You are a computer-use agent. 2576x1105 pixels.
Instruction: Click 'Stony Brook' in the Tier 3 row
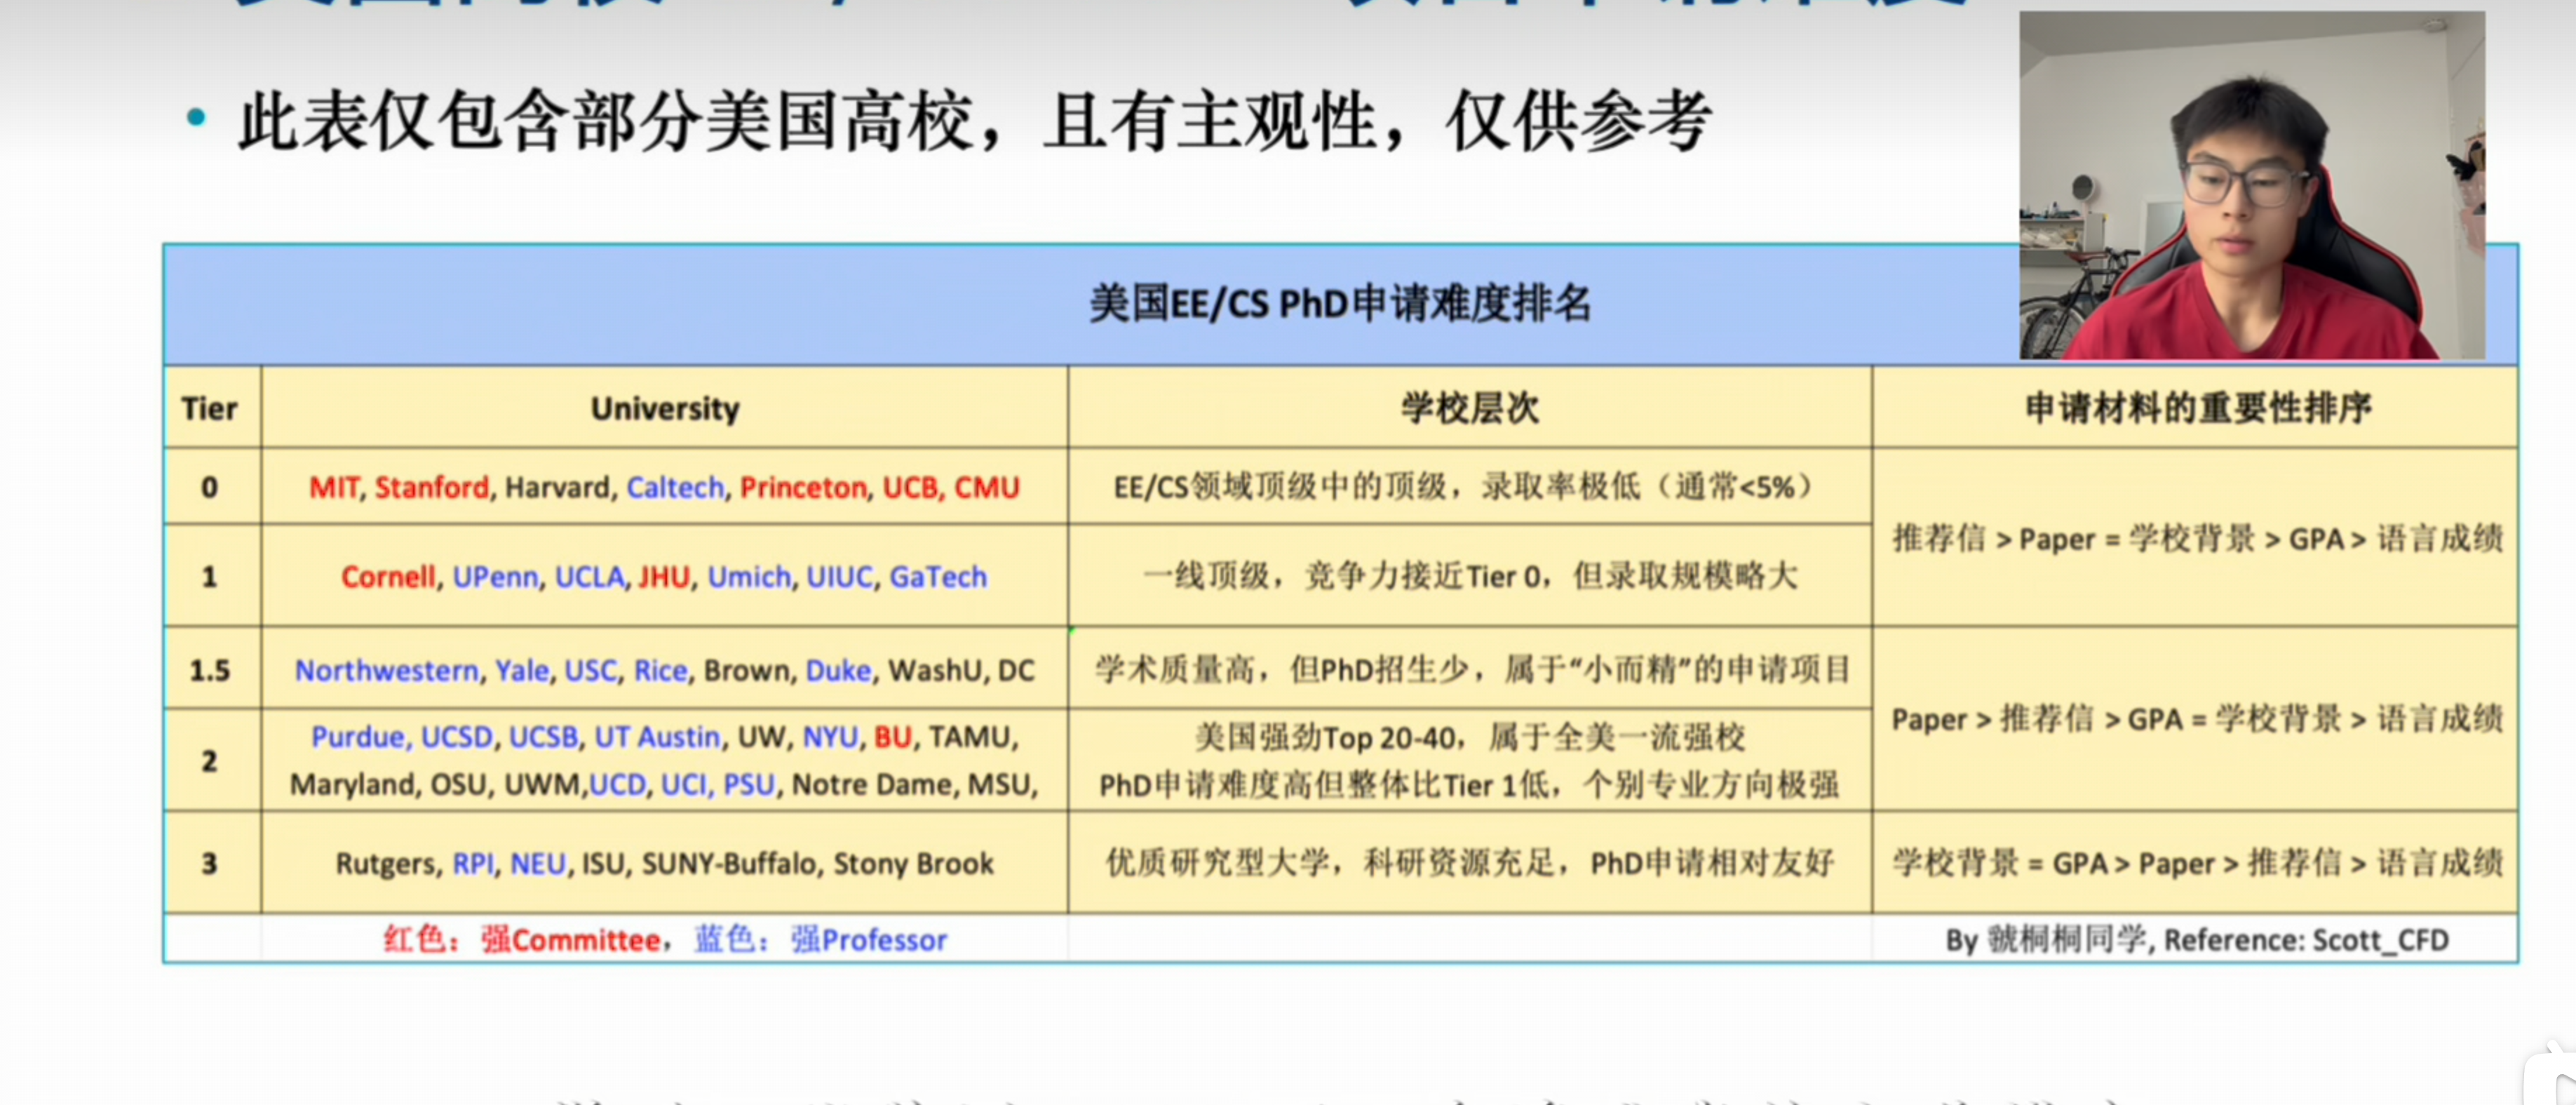tap(914, 864)
